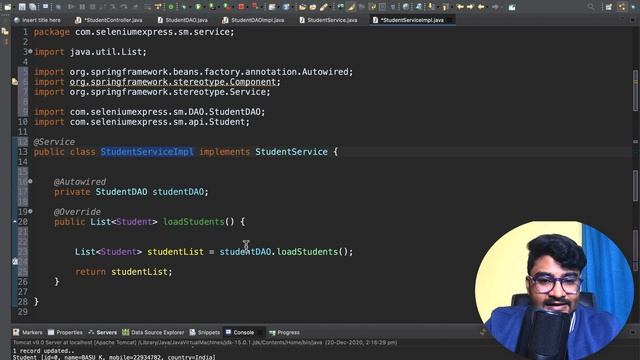Click the green Debug bug icon
This screenshot has width=640, height=360.
184,7
